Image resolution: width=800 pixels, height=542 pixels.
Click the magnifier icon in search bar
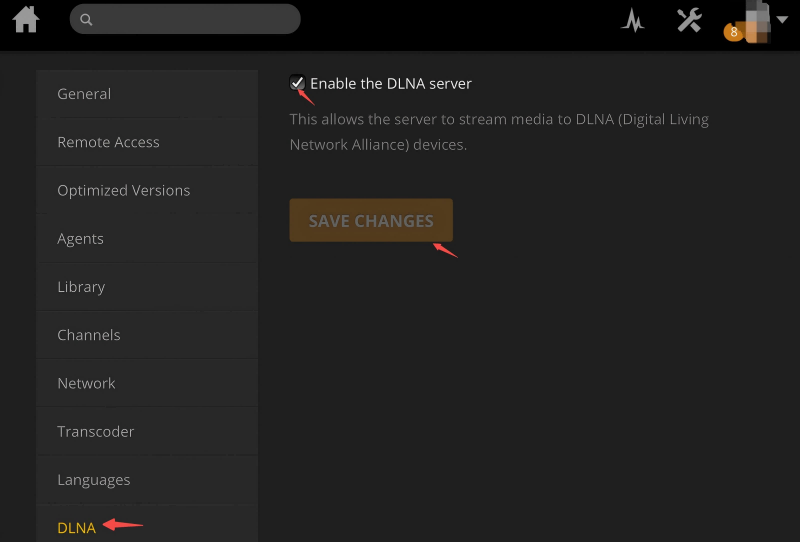pyautogui.click(x=87, y=19)
